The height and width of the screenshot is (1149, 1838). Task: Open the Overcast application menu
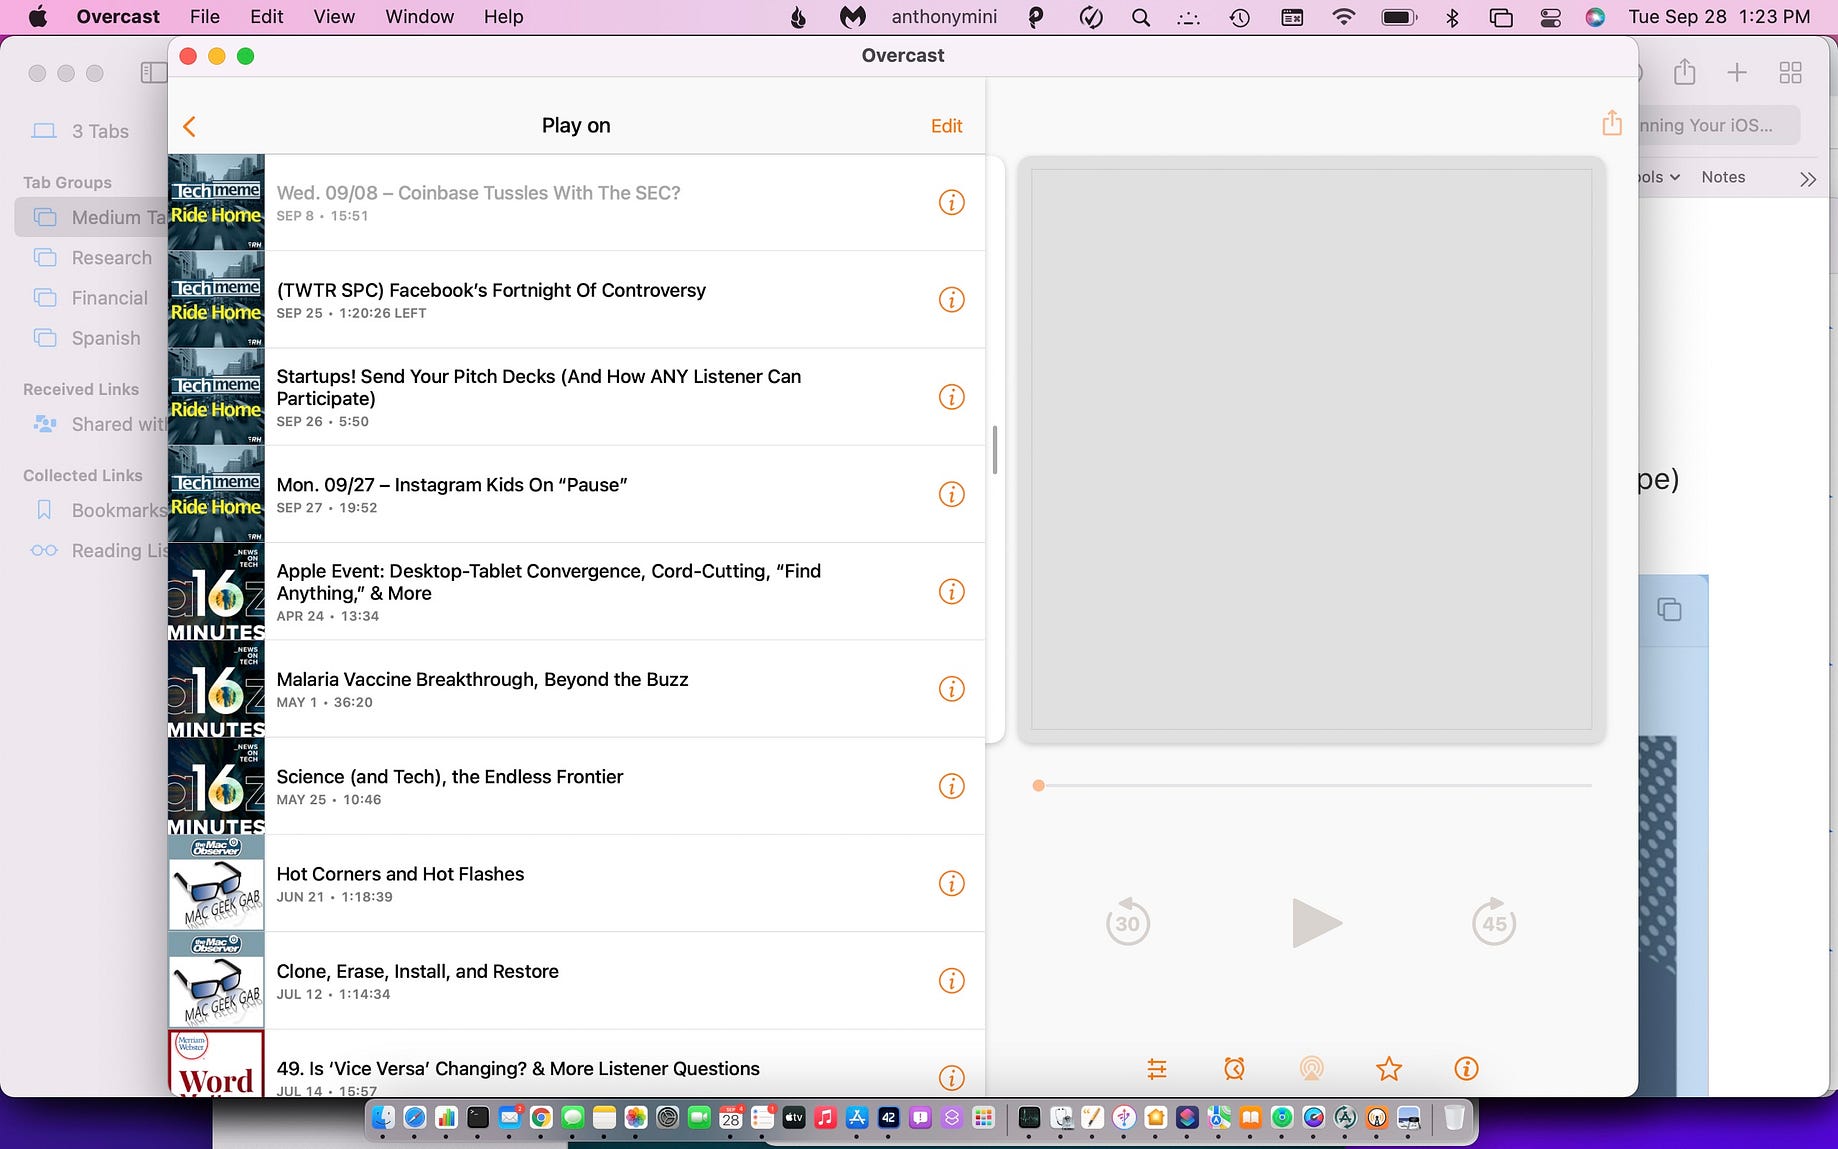click(118, 17)
